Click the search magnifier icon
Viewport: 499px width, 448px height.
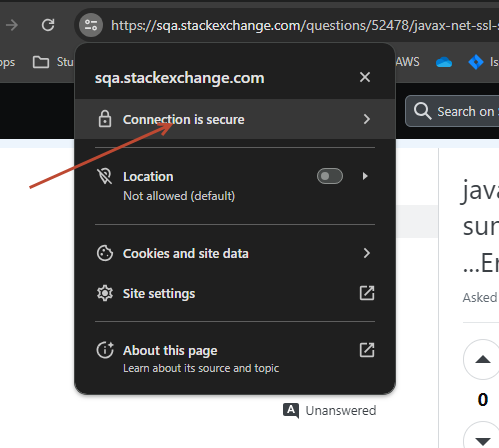tap(422, 111)
